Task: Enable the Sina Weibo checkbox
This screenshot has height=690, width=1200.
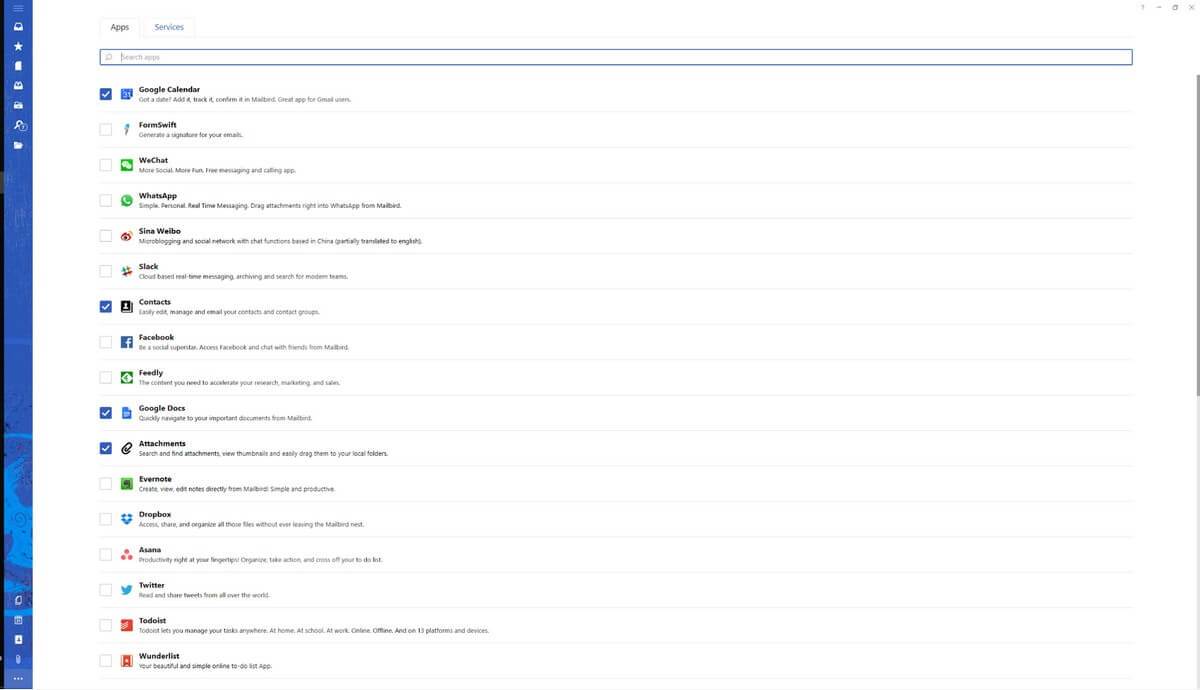Action: click(x=106, y=236)
